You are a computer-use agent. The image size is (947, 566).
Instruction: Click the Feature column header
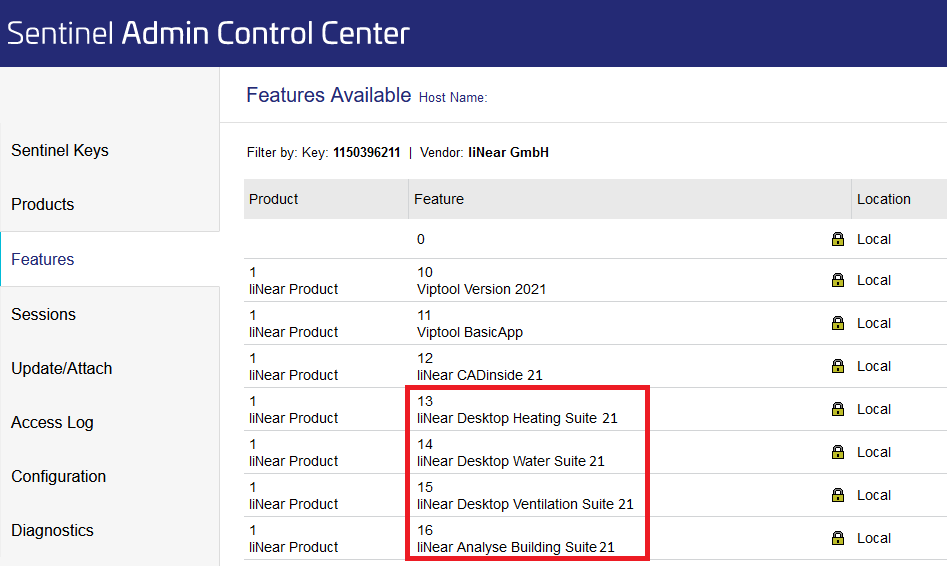pyautogui.click(x=630, y=199)
